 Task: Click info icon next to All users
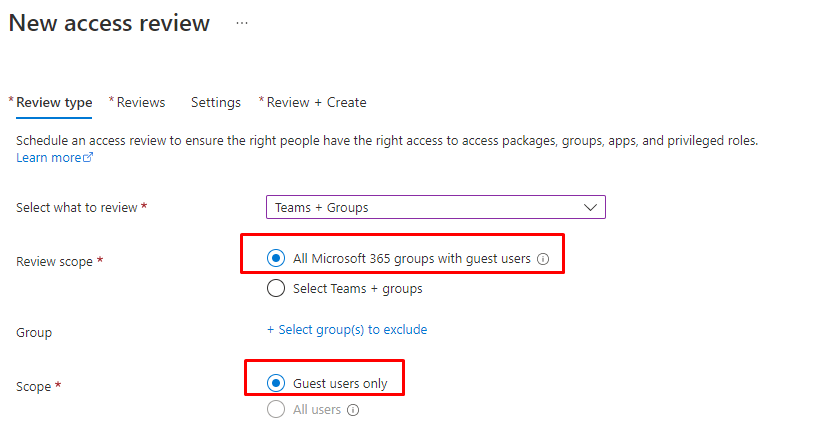(x=353, y=410)
